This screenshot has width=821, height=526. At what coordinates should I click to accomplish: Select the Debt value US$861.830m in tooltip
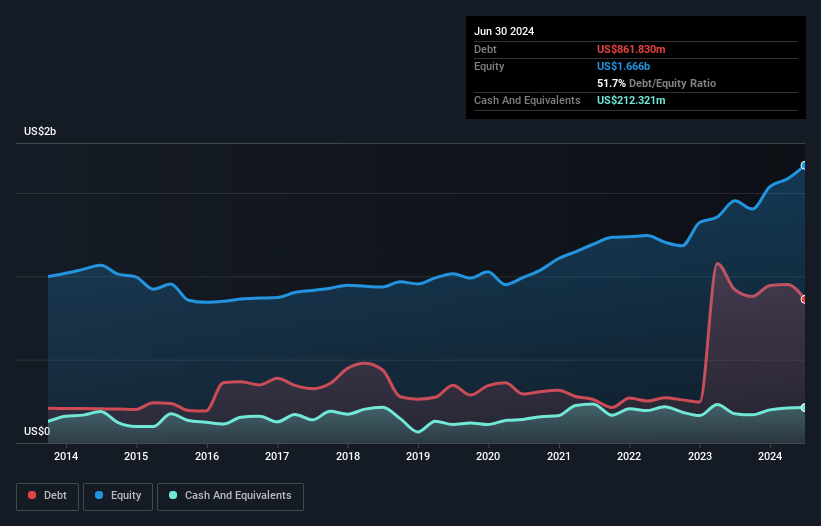pyautogui.click(x=631, y=49)
